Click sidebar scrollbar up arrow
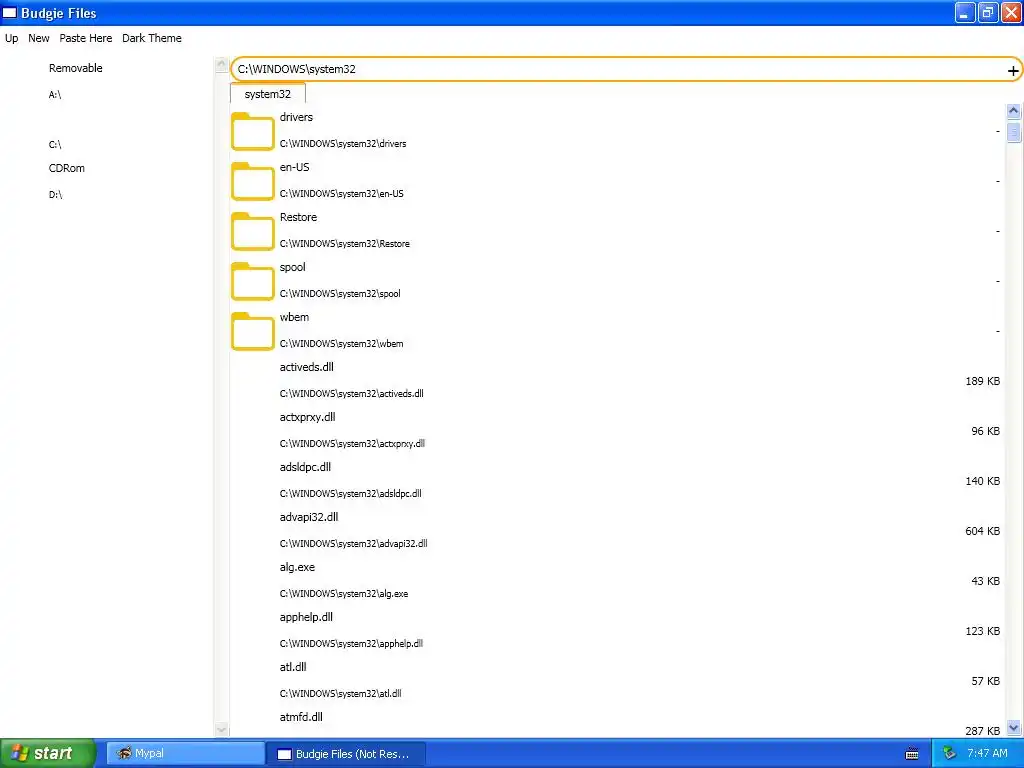Image resolution: width=1024 pixels, height=768 pixels. coord(221,64)
